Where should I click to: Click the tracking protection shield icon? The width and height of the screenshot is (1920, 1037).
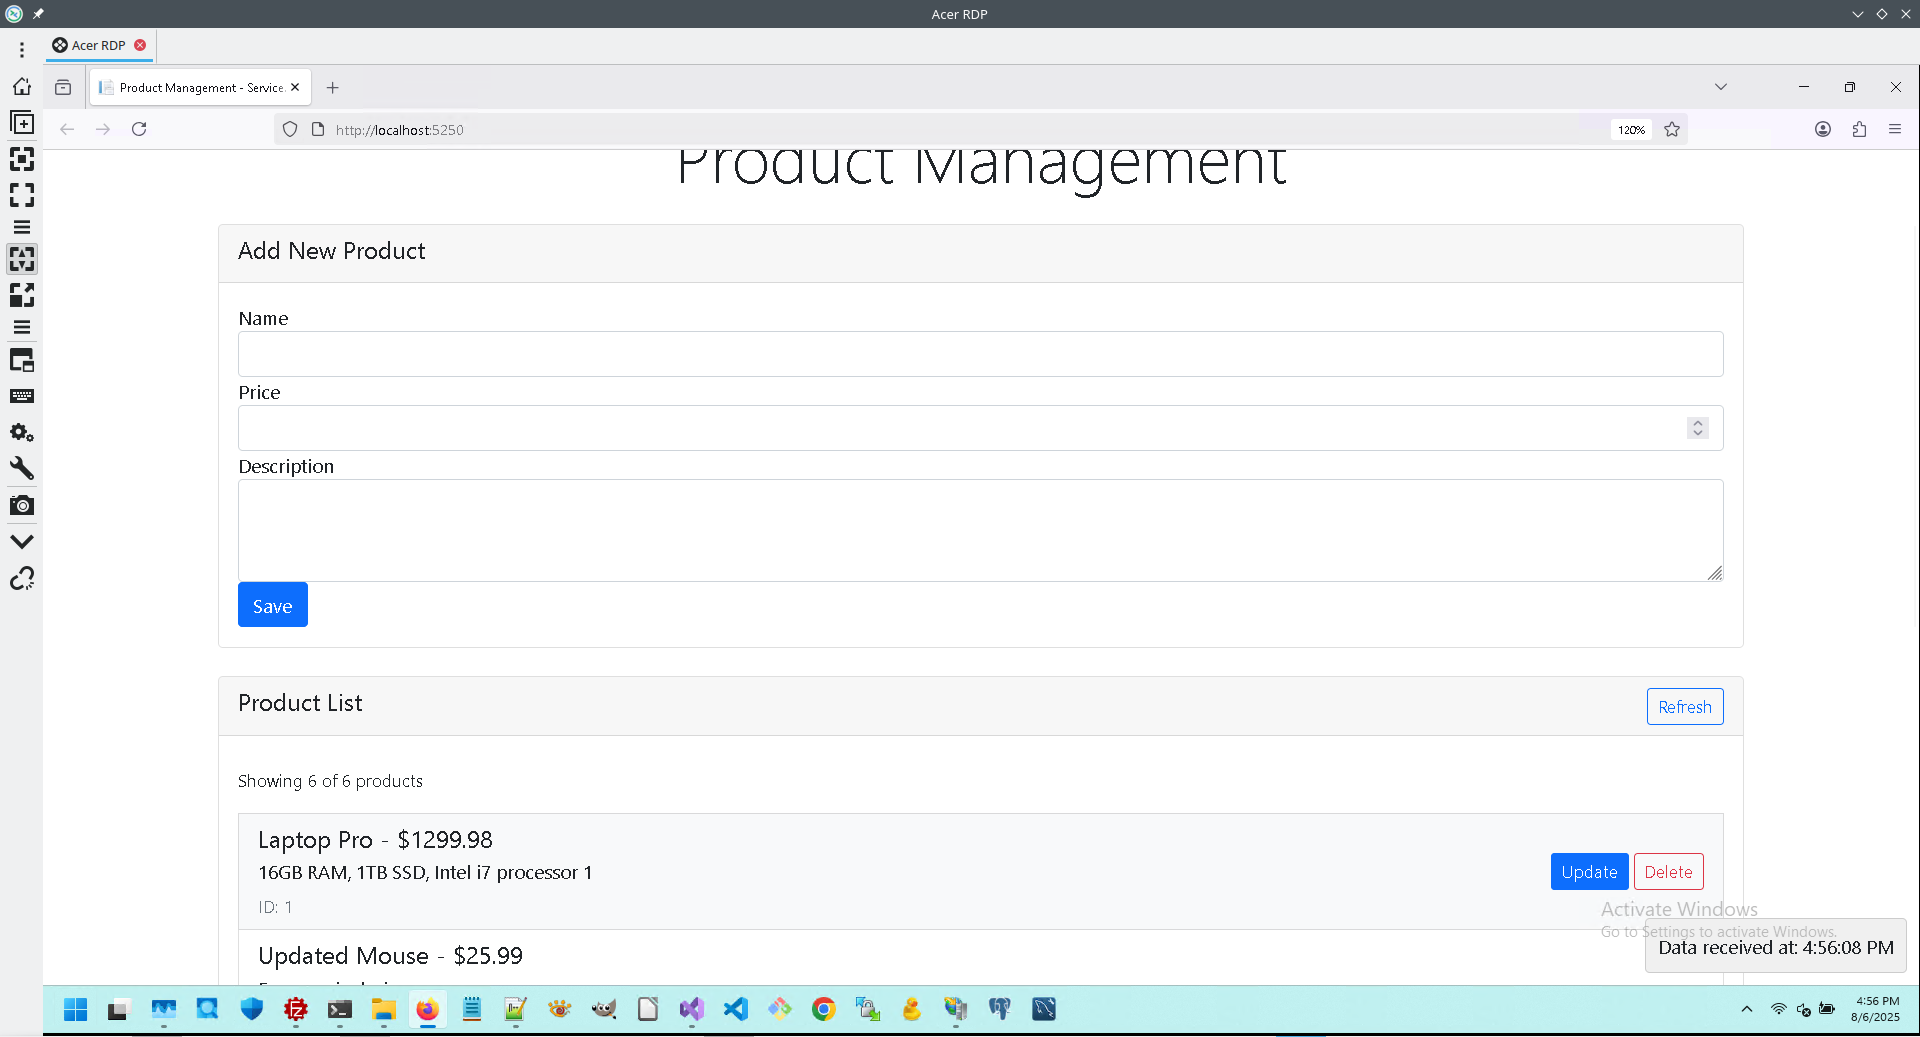pos(290,129)
